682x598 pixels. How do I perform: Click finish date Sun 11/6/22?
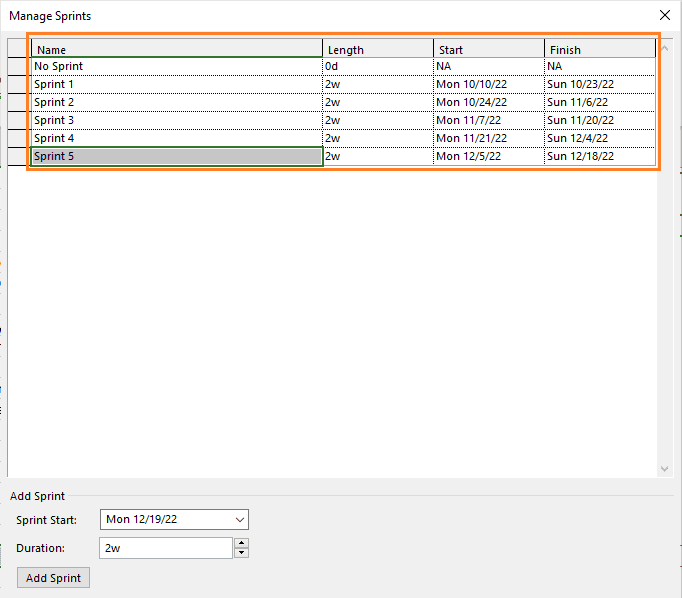coord(600,103)
